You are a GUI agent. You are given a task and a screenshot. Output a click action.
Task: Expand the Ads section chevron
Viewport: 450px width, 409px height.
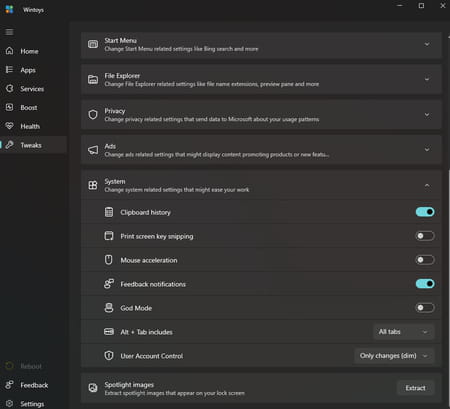coord(427,150)
